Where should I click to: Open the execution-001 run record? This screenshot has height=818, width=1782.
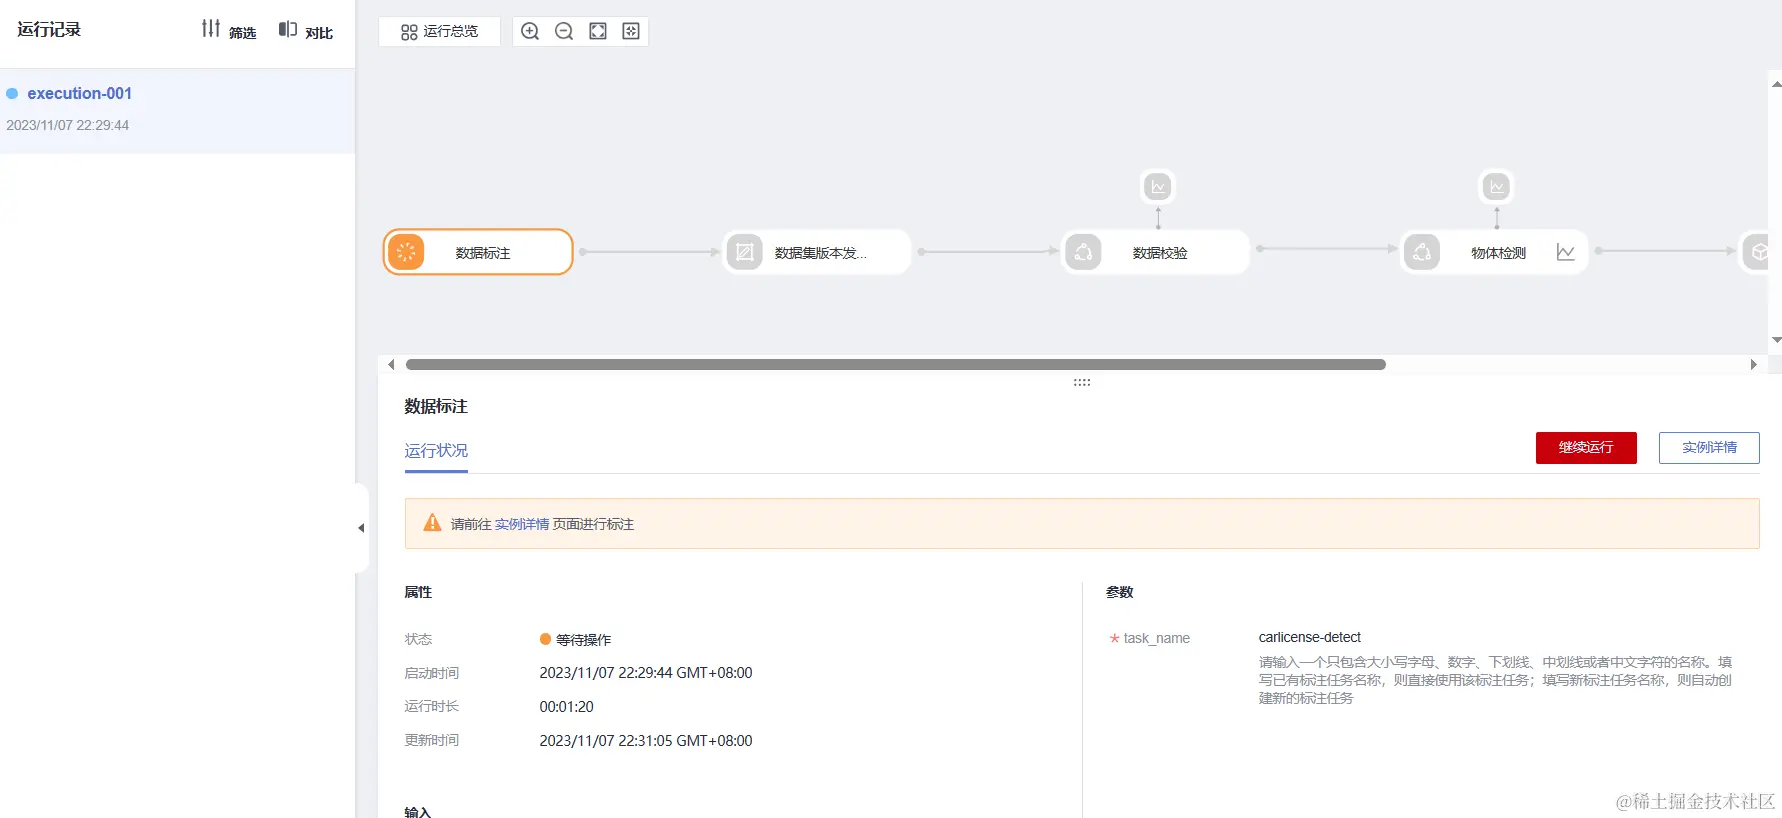click(x=177, y=109)
